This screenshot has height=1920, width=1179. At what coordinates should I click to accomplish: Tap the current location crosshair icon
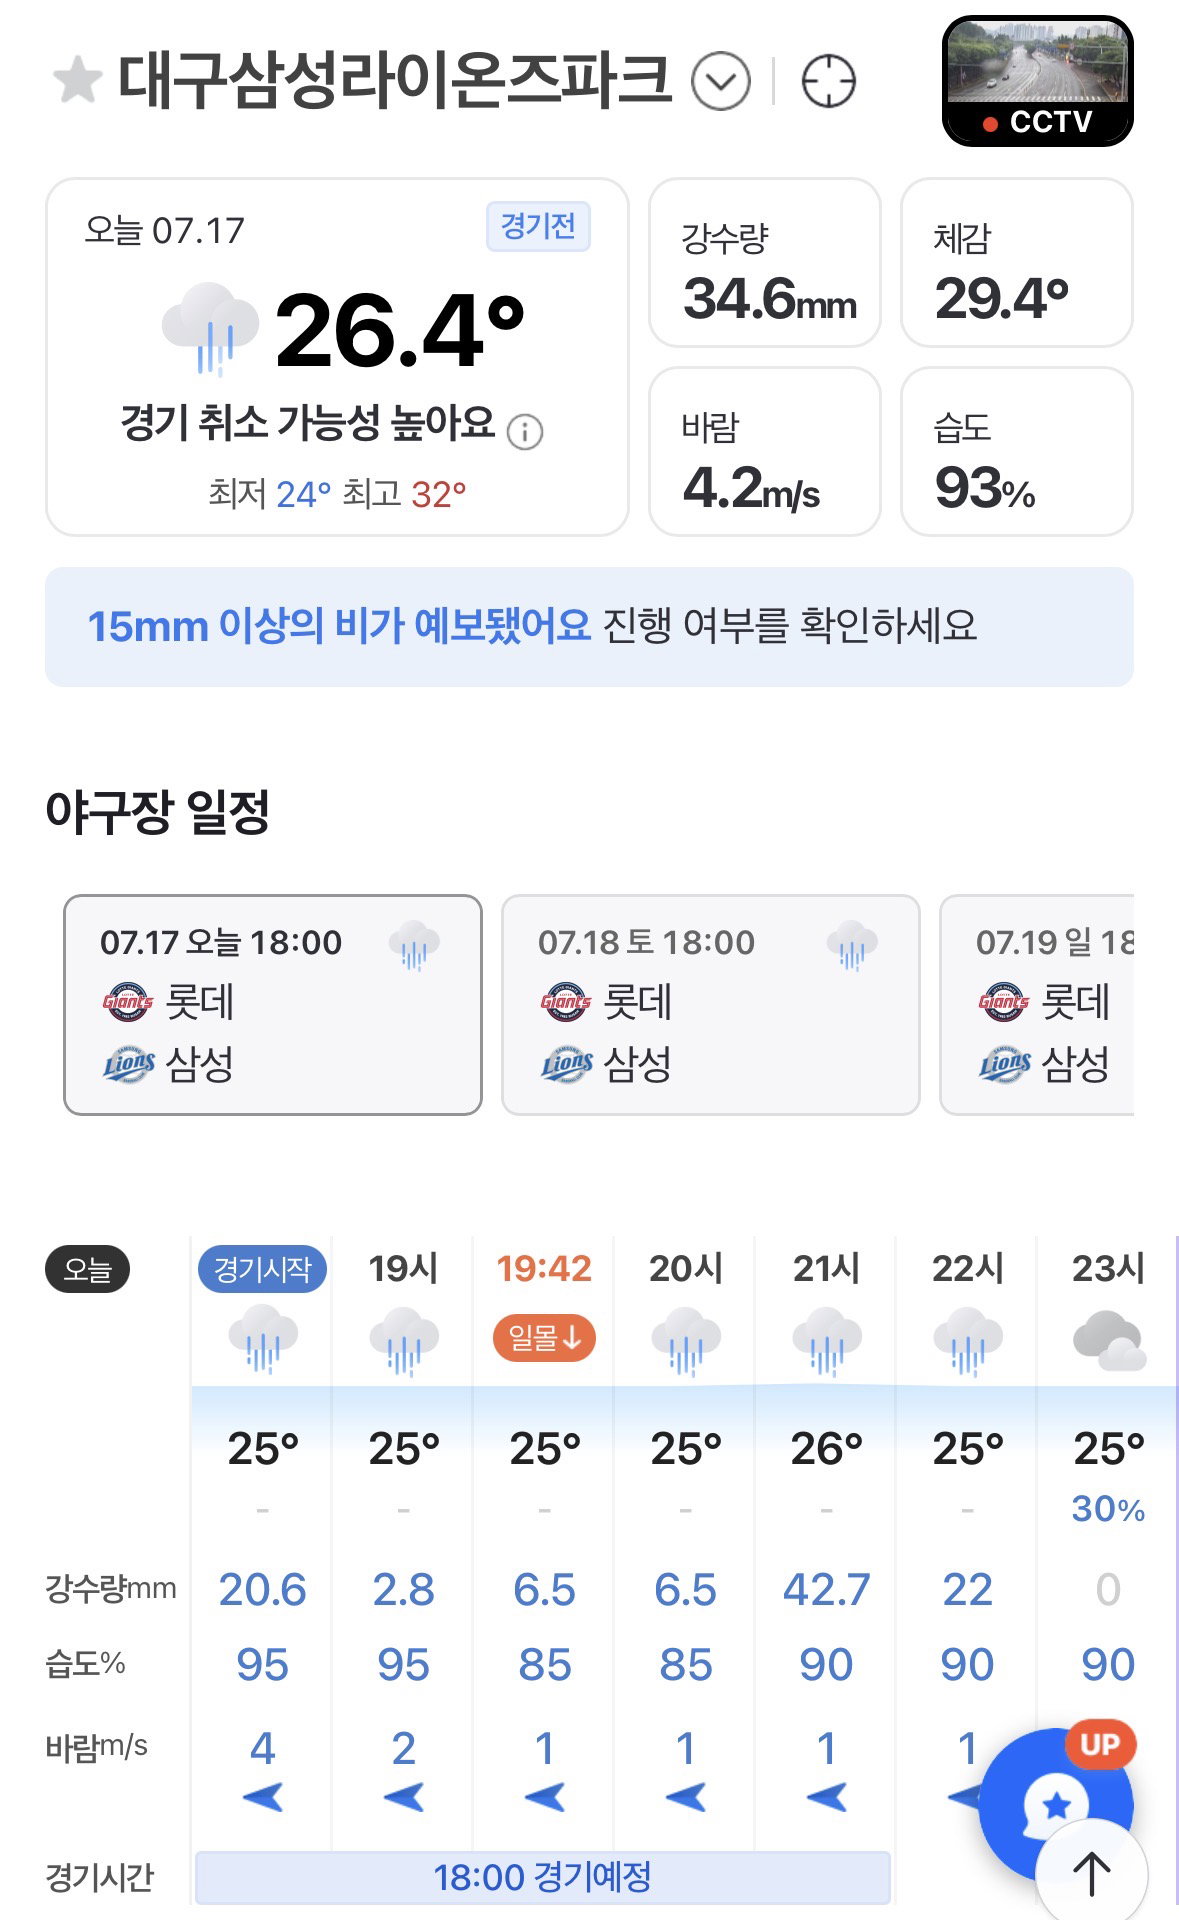coord(828,81)
